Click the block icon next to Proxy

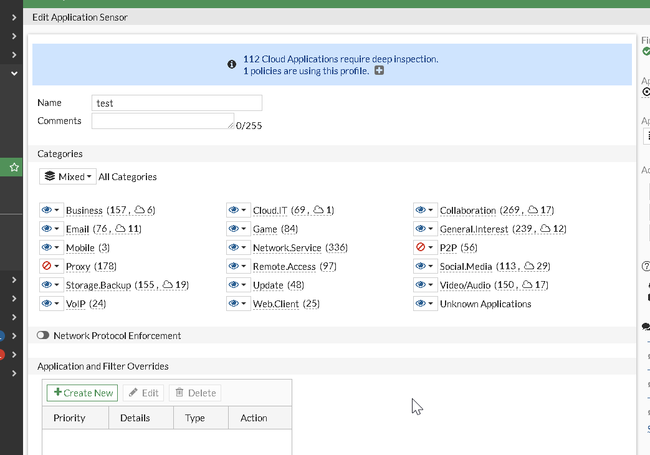pyautogui.click(x=46, y=267)
